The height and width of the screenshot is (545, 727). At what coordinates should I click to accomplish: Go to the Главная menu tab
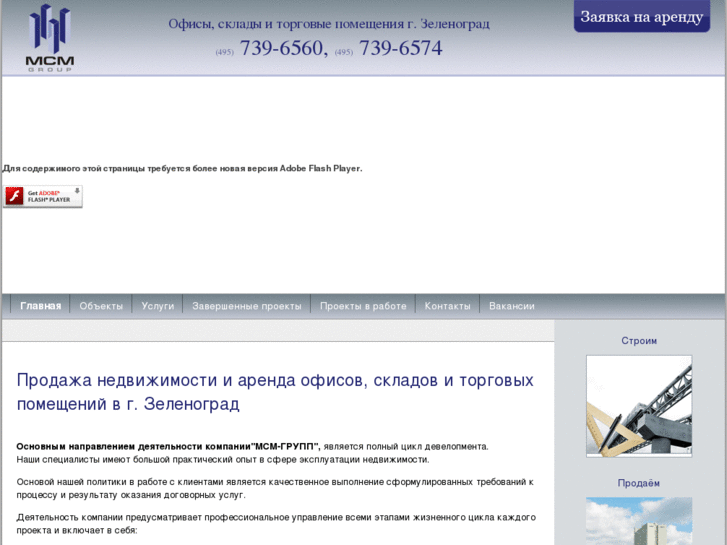pyautogui.click(x=40, y=306)
